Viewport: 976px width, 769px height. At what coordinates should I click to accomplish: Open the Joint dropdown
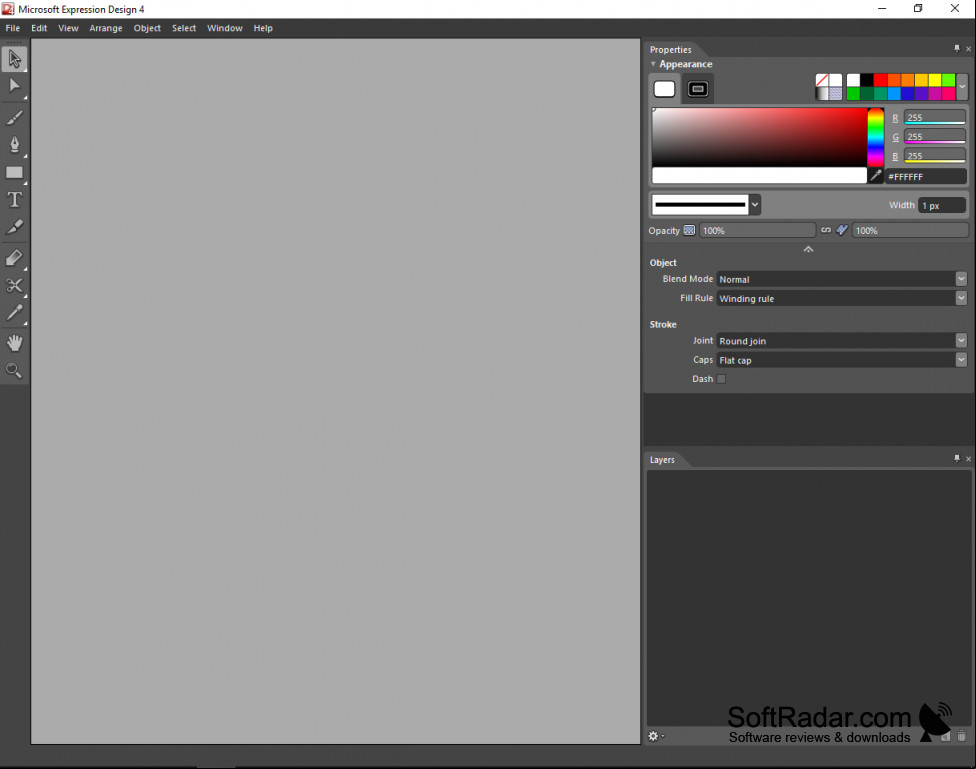coord(961,341)
